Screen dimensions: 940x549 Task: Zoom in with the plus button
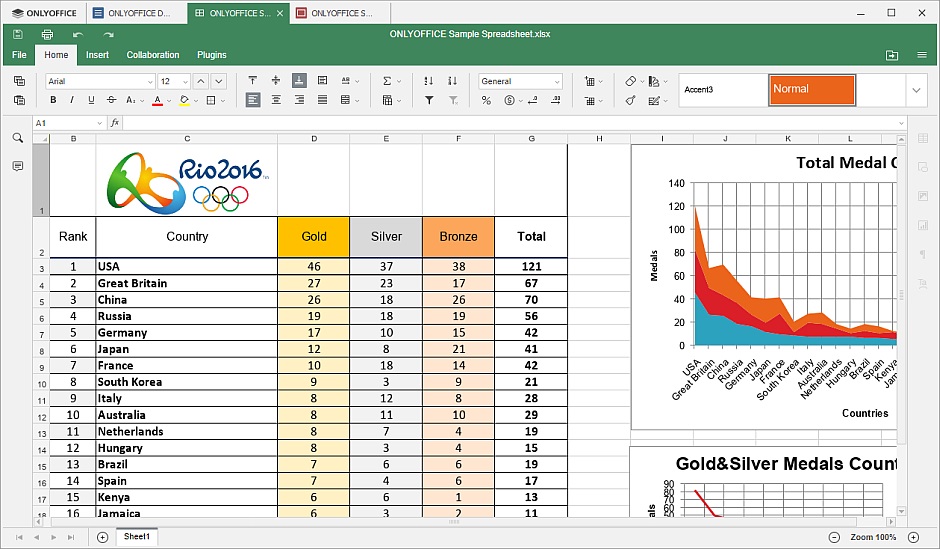[913, 538]
